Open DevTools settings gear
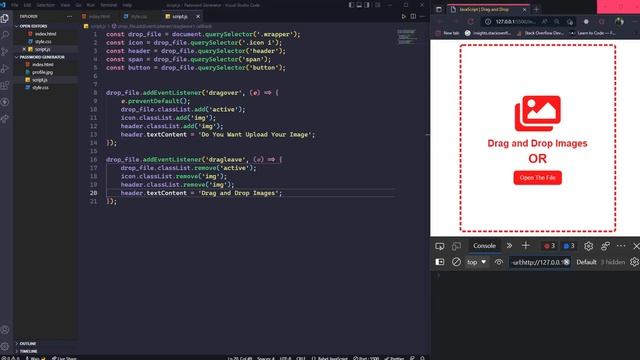Screen dimensions: 640x360 (588, 246)
